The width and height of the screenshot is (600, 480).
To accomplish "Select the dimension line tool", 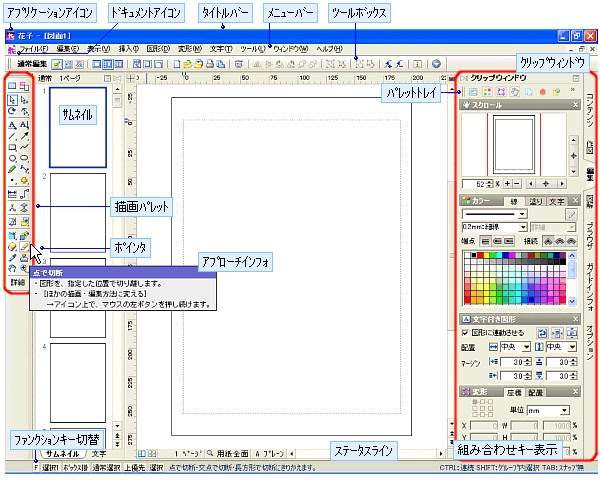I will tap(12, 194).
